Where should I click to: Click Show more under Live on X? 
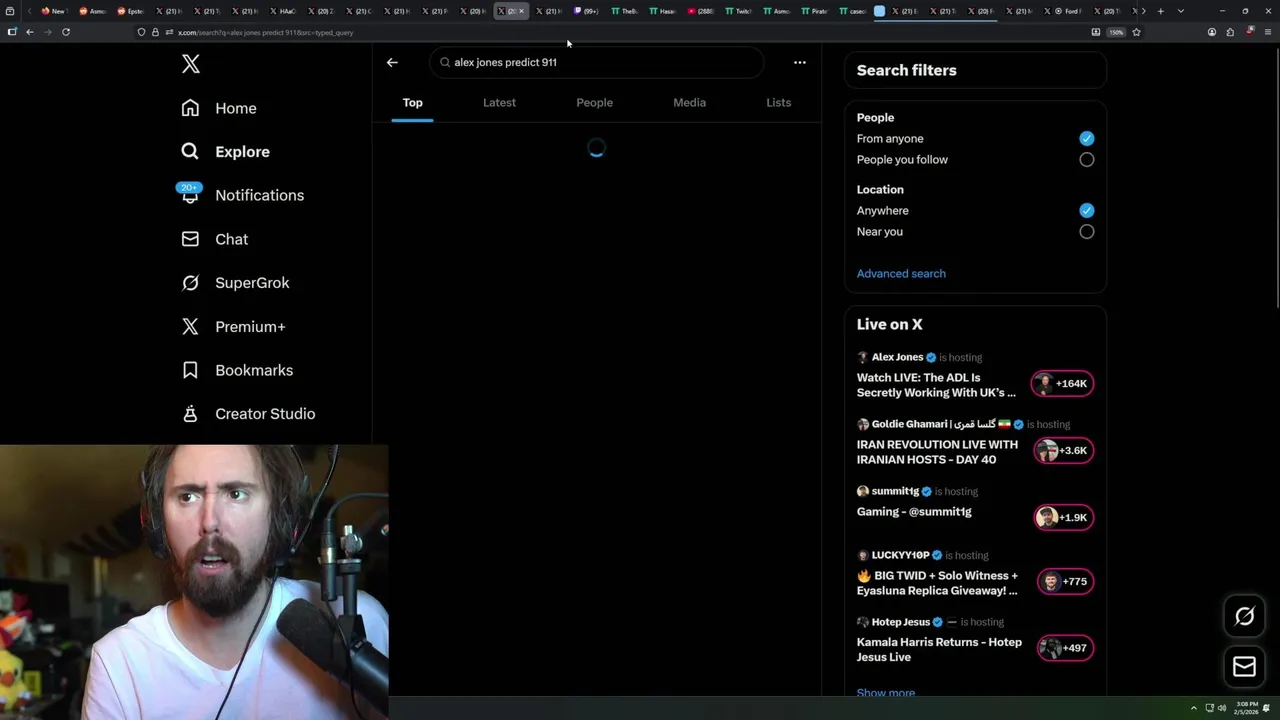[x=886, y=692]
